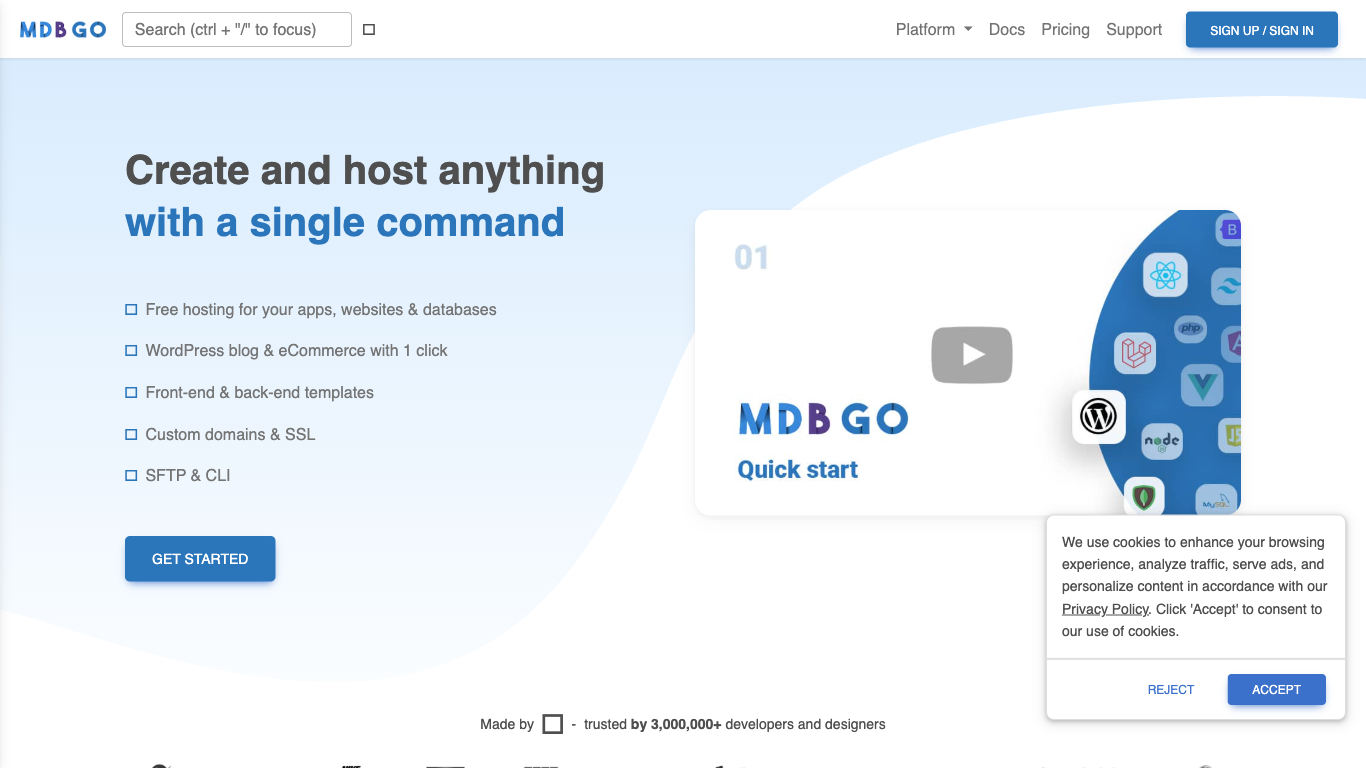
Task: Reject the cookies
Action: point(1171,690)
